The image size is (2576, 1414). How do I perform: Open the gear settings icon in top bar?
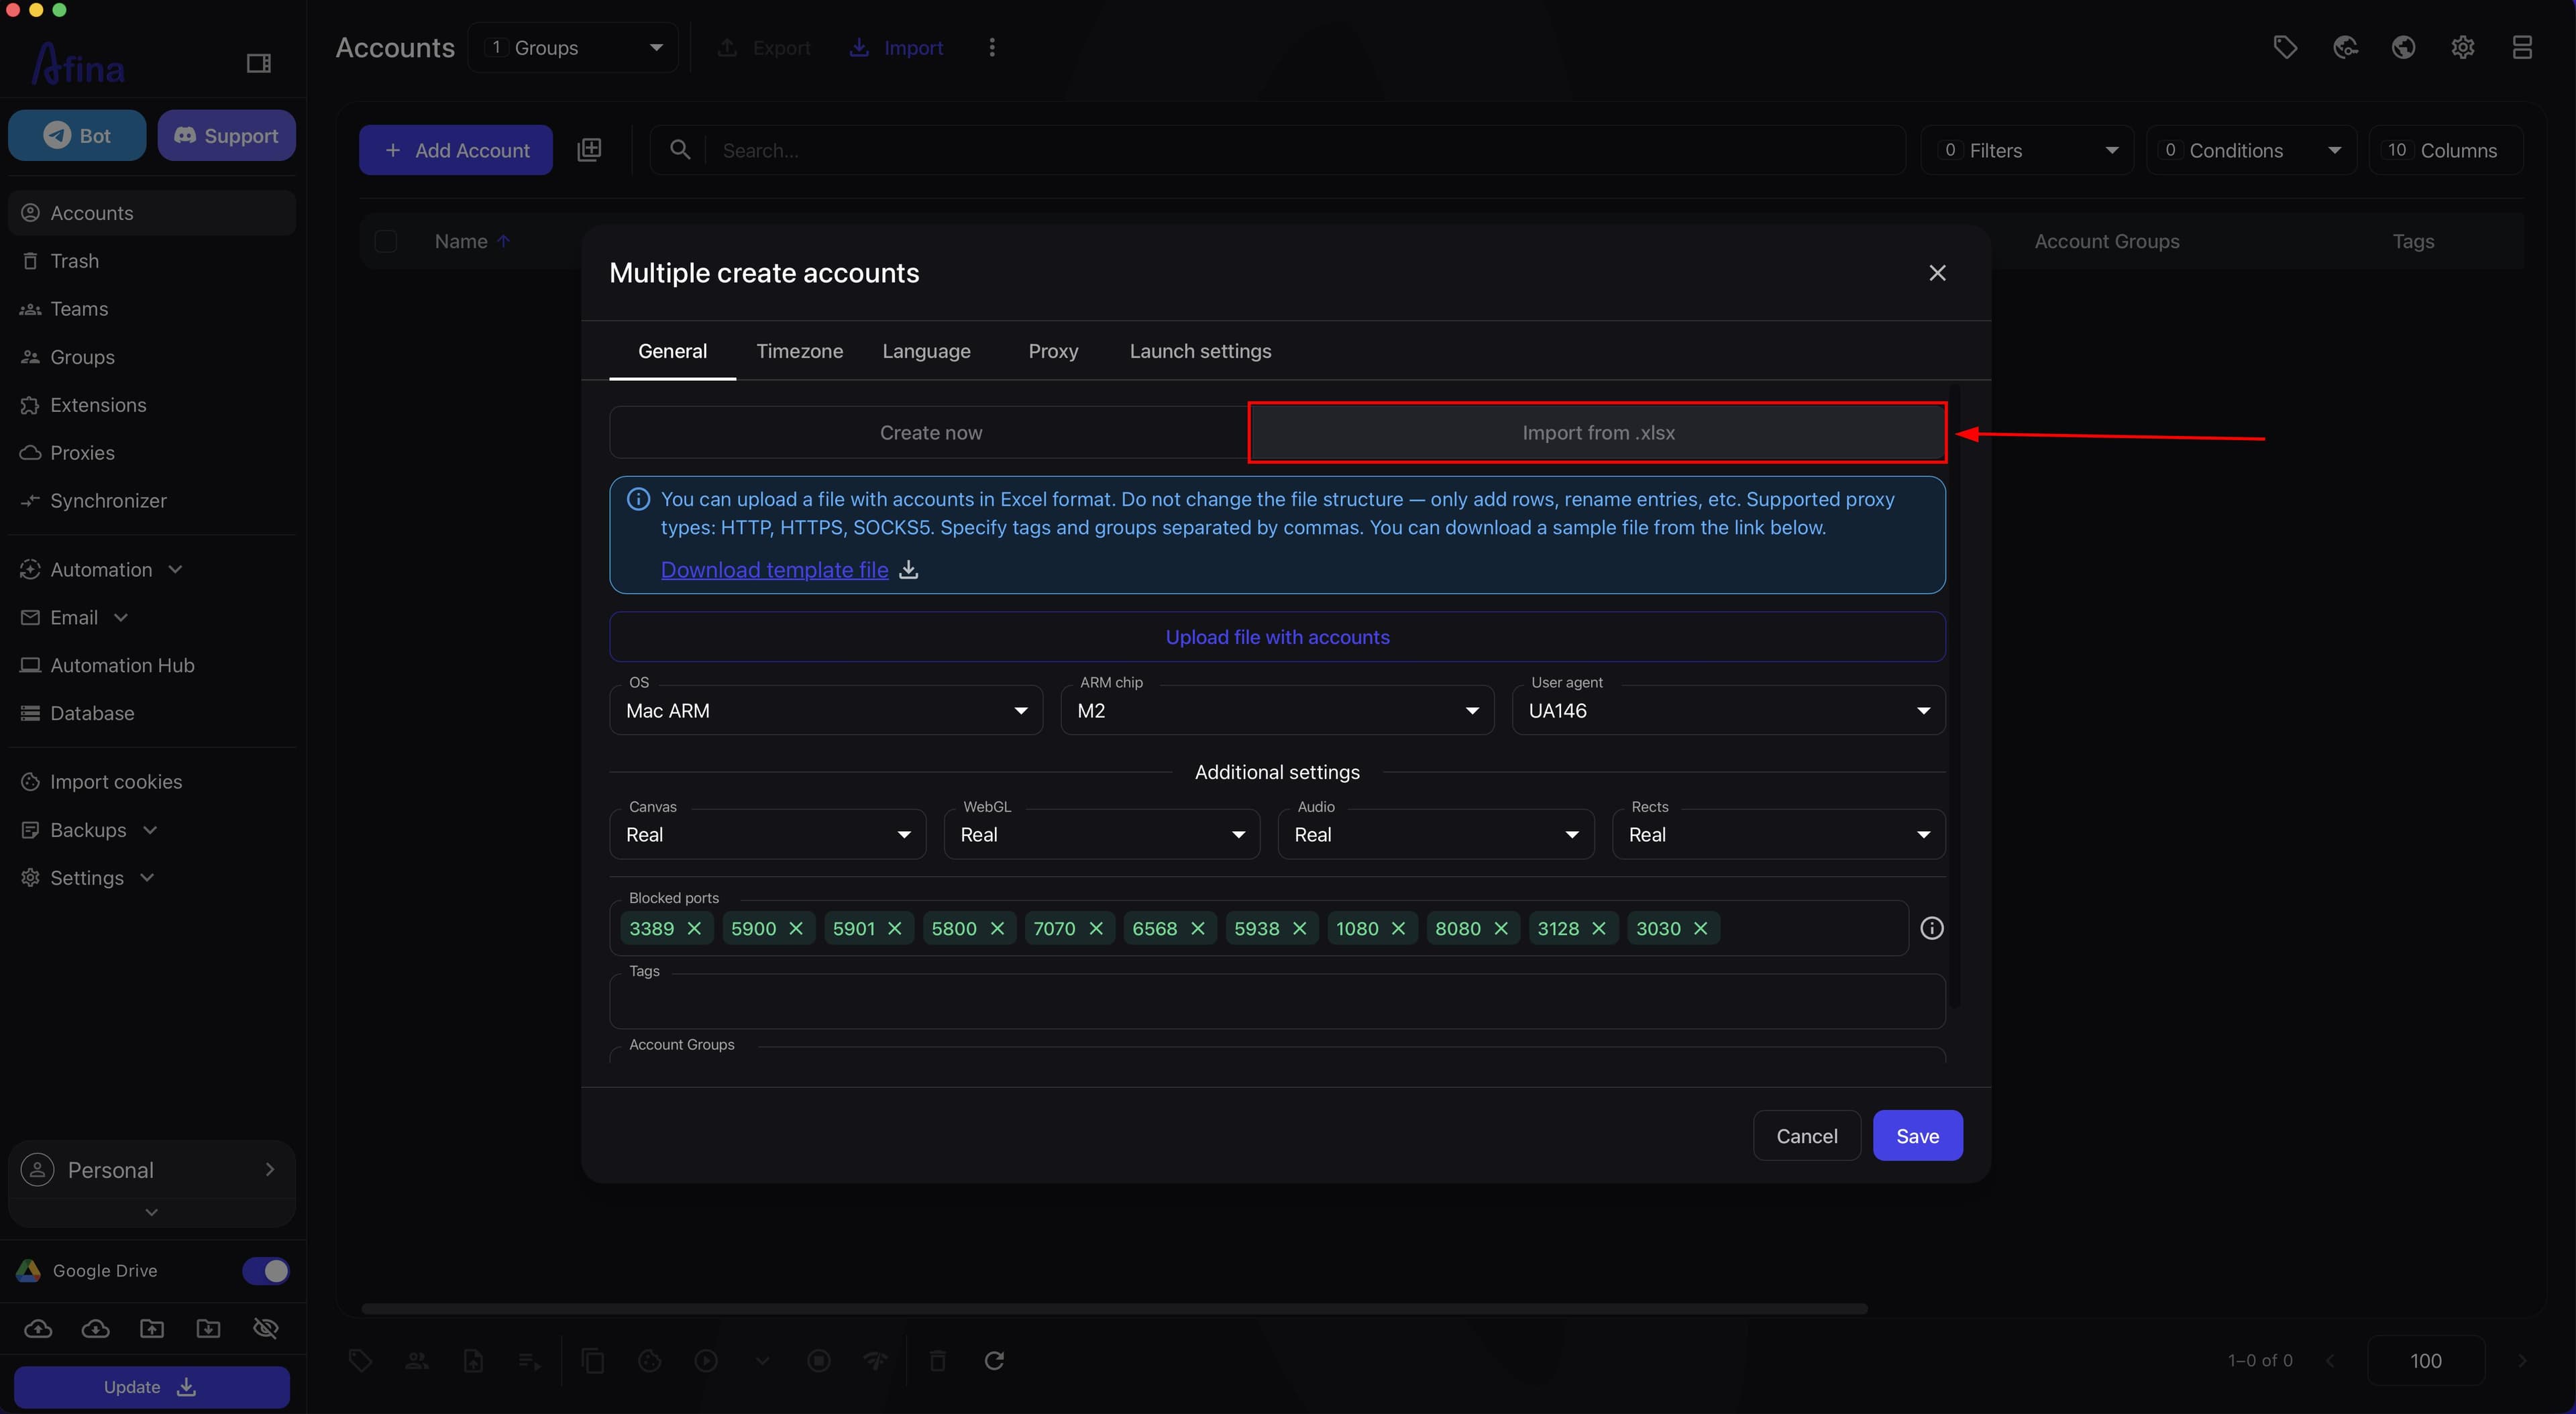click(2463, 47)
